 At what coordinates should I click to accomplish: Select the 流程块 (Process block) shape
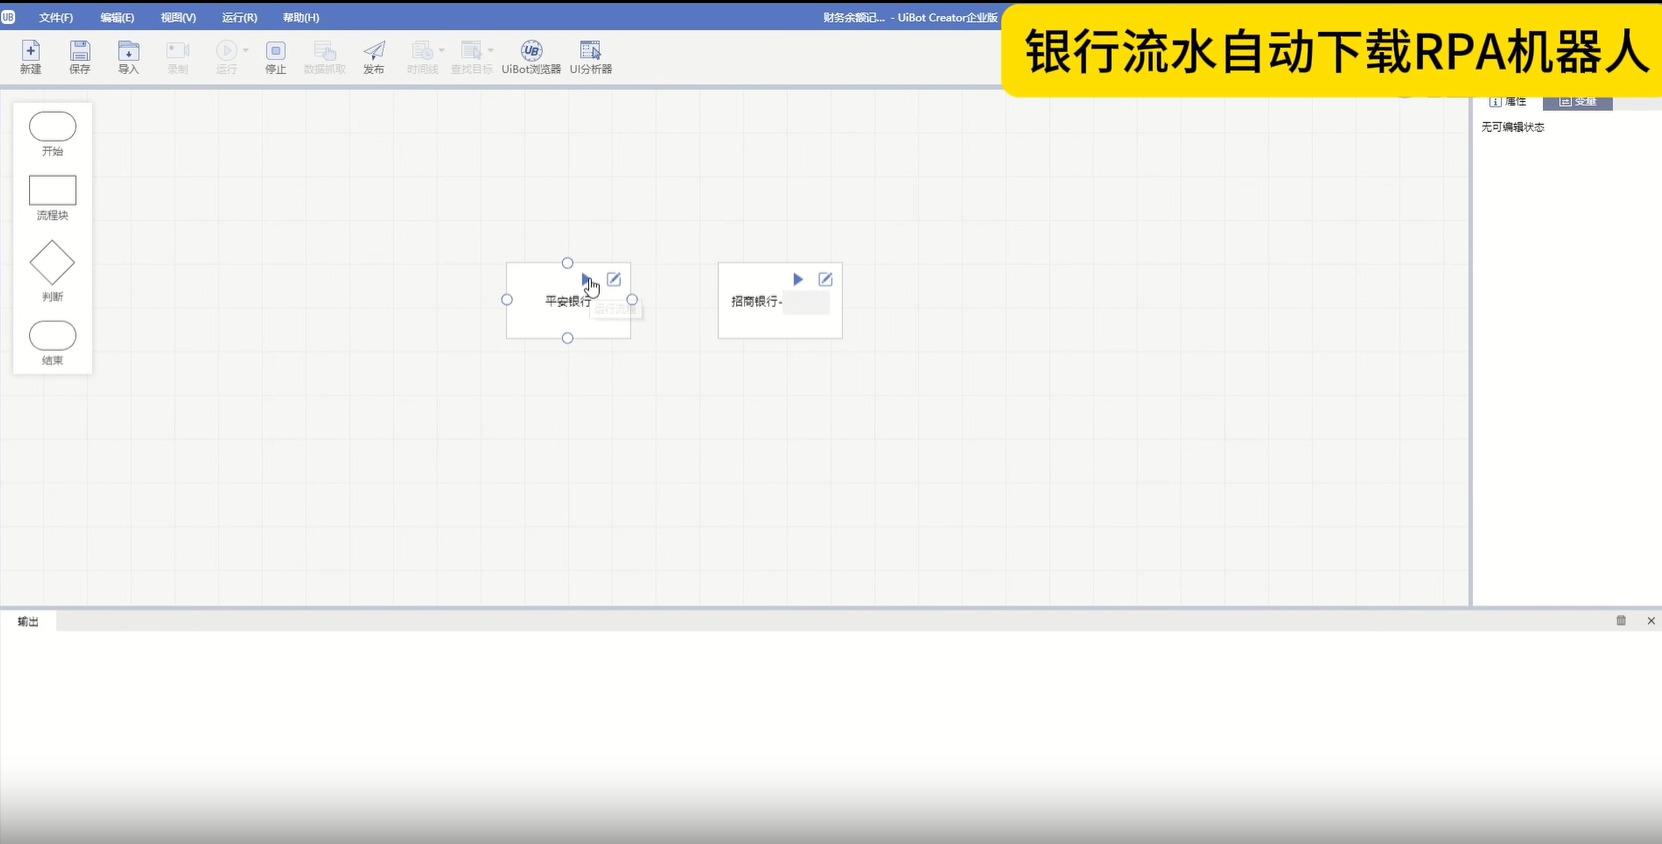point(53,190)
